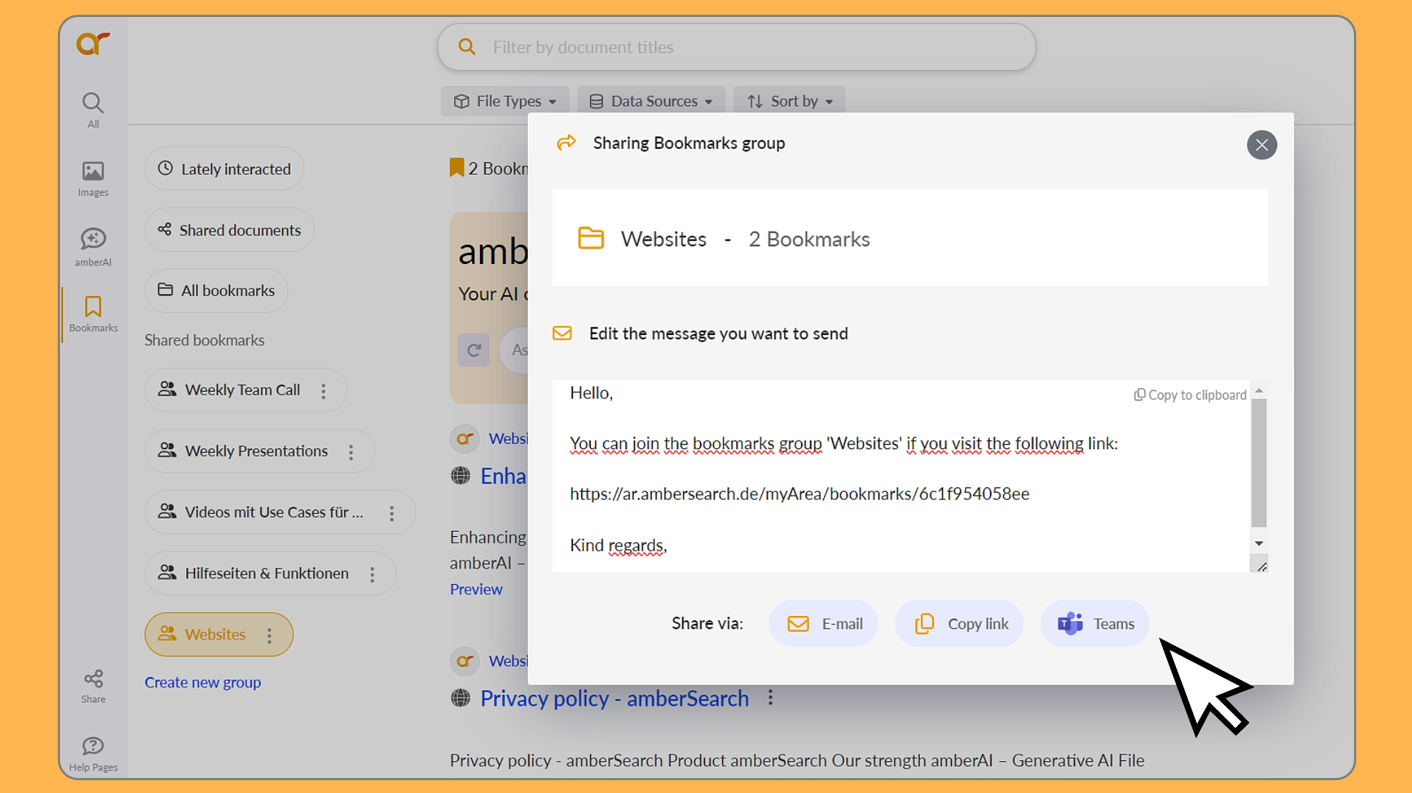Open the Data Sources dropdown
This screenshot has height=793, width=1412.
[x=650, y=101]
